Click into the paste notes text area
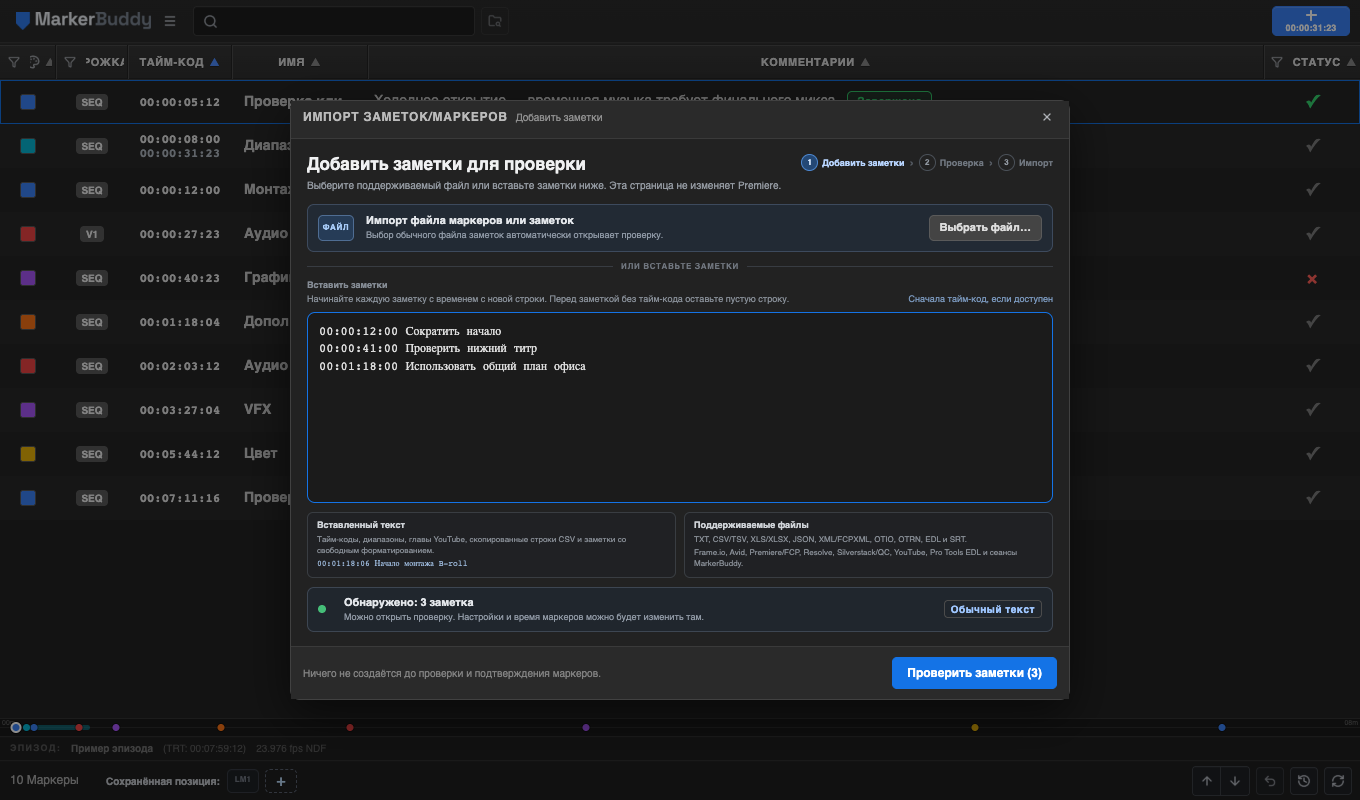This screenshot has width=1360, height=800. pyautogui.click(x=680, y=407)
